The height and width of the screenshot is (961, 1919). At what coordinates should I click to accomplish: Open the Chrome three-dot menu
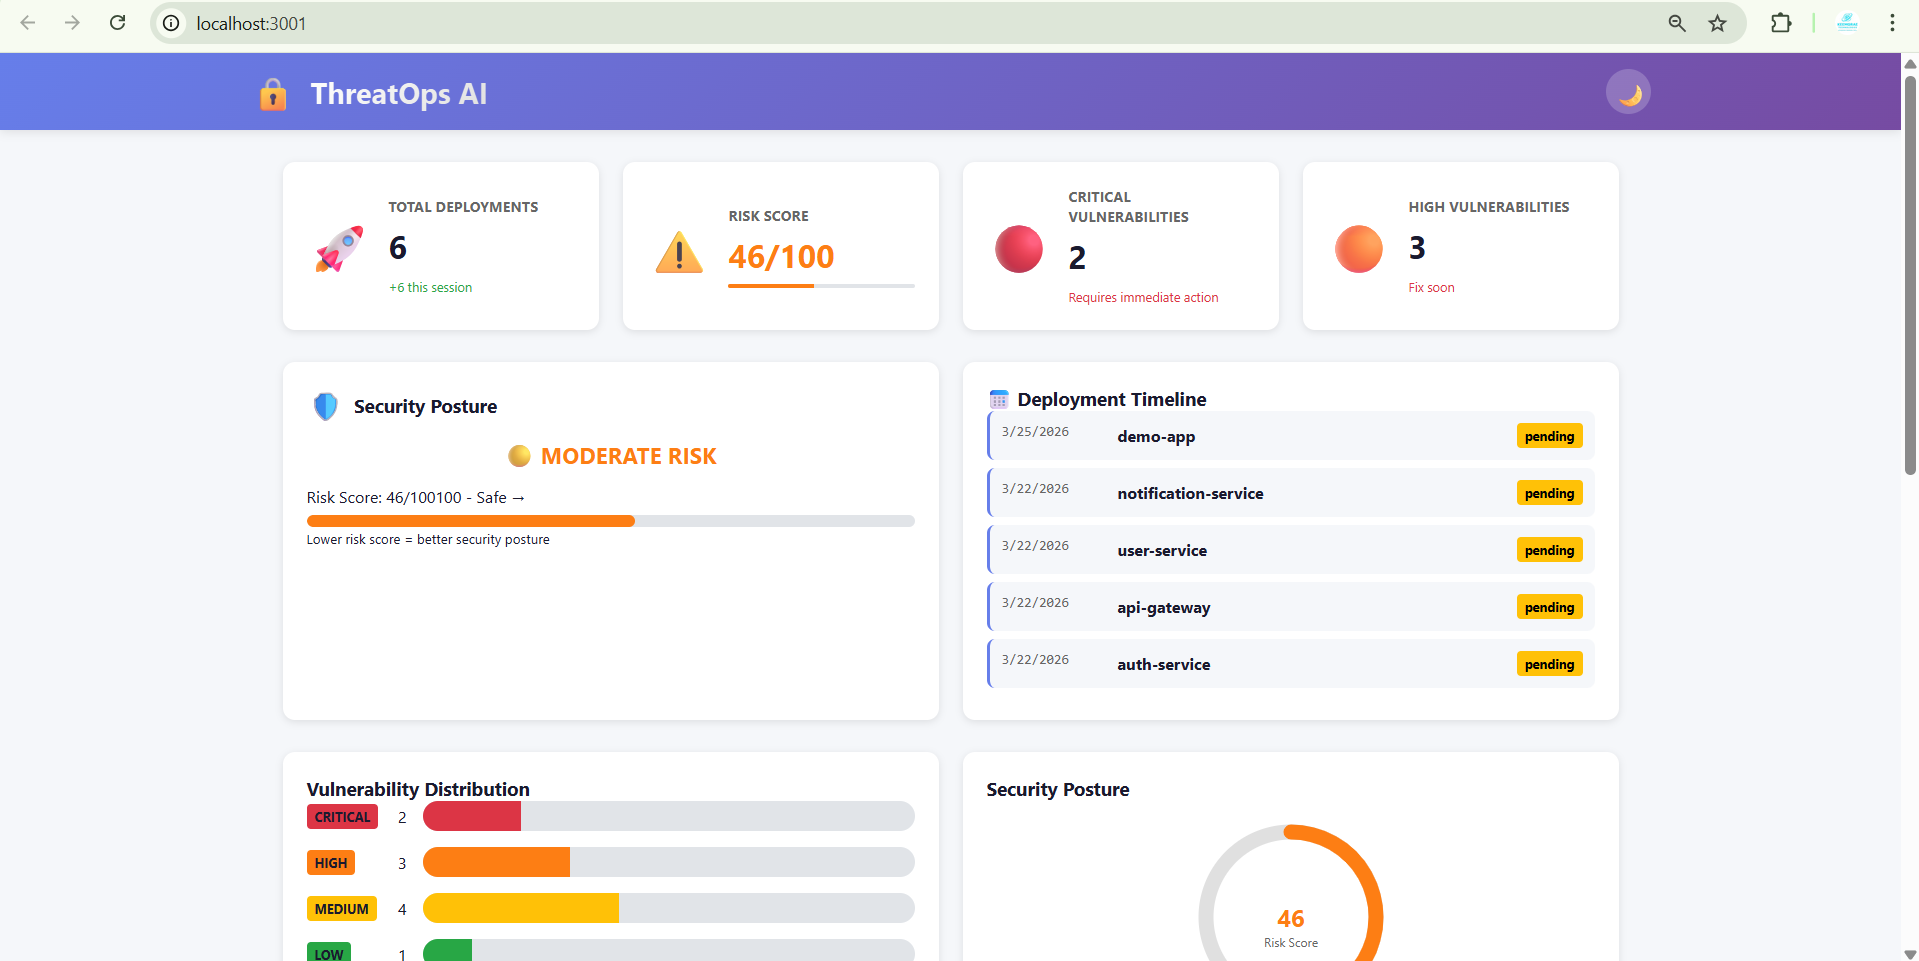point(1892,23)
